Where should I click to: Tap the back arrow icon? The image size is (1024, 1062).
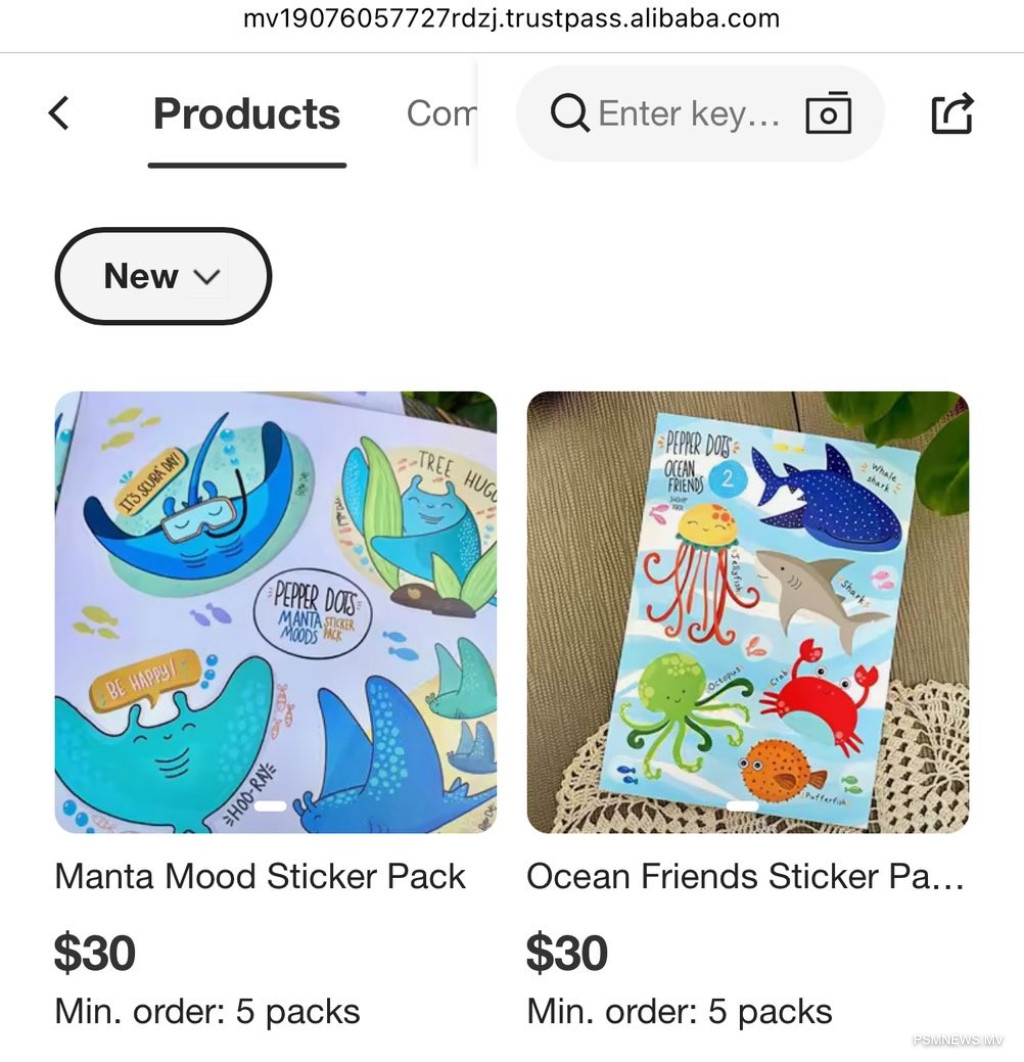(60, 113)
